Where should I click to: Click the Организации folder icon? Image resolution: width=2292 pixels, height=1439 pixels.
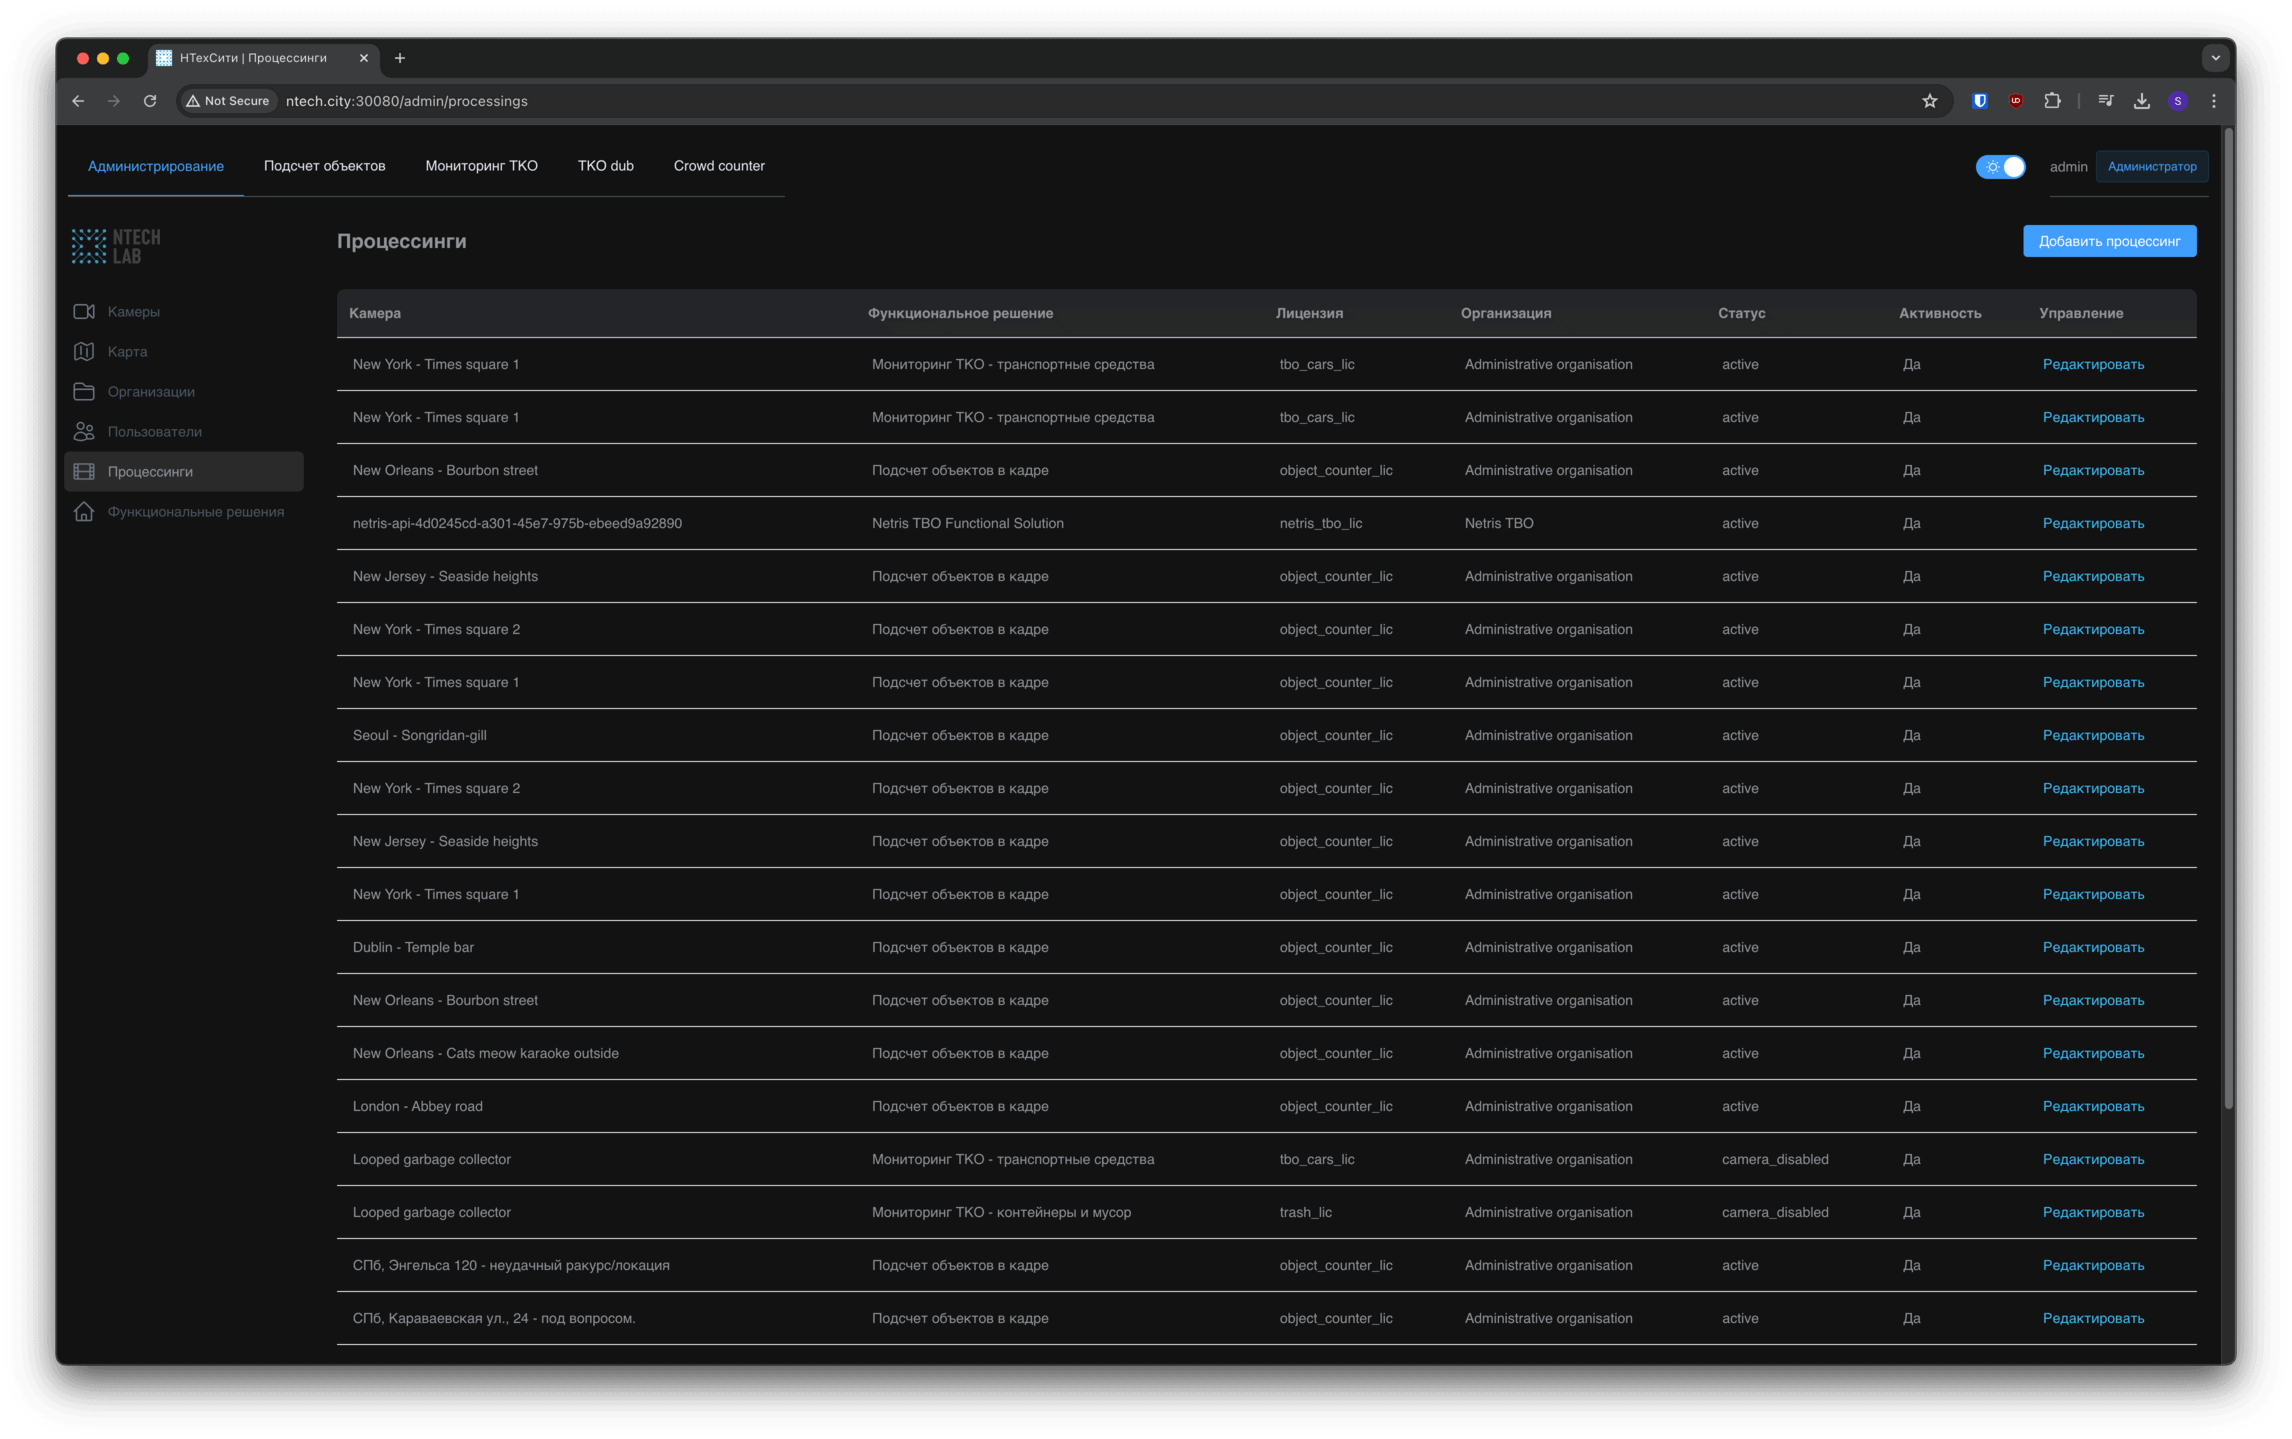click(x=84, y=392)
